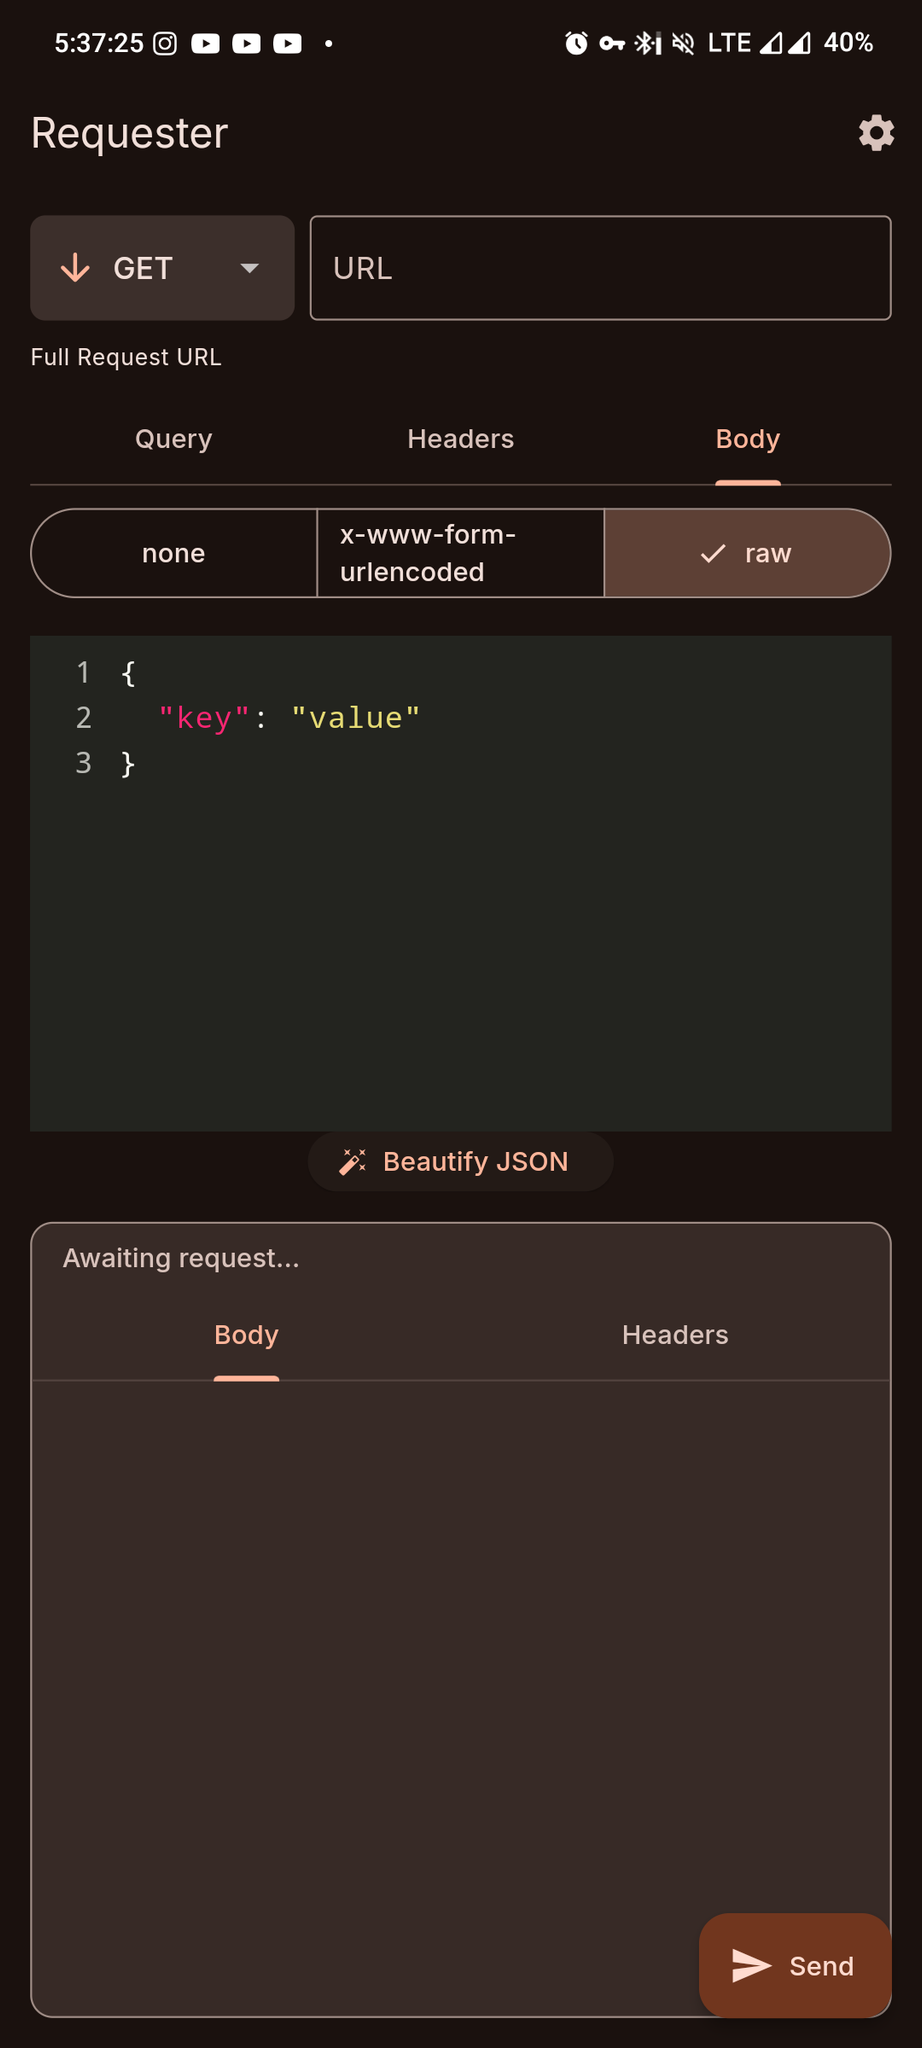Viewport: 922px width, 2048px height.
Task: Select x-www-form-urlencoded body type
Action: coord(461,553)
